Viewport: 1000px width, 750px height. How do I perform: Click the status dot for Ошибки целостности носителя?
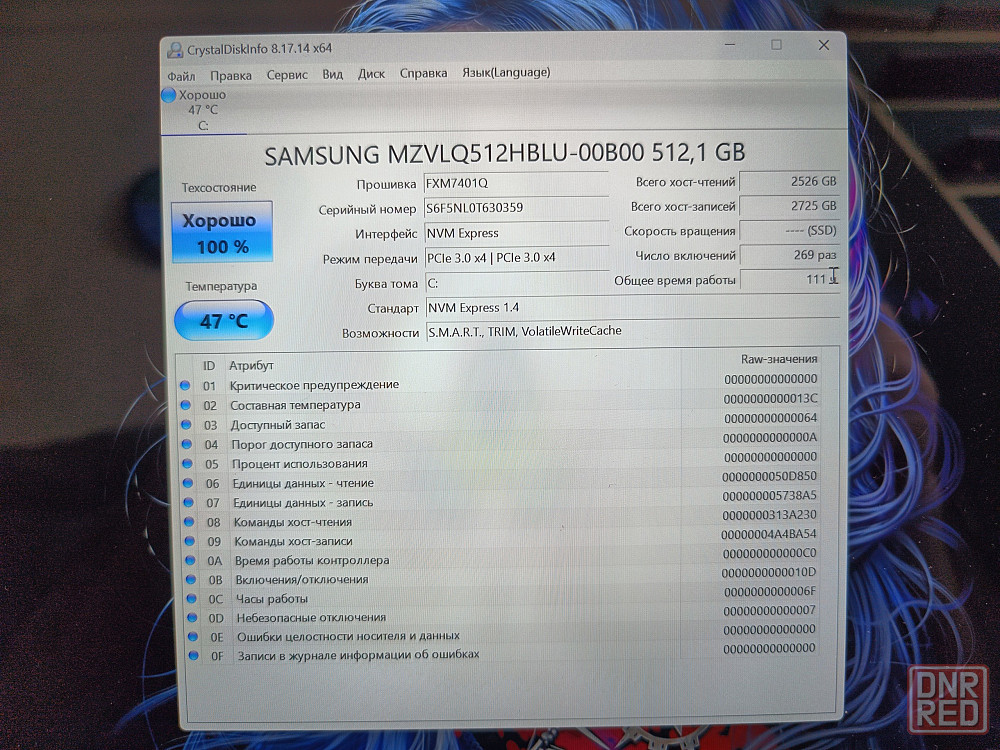[x=193, y=636]
